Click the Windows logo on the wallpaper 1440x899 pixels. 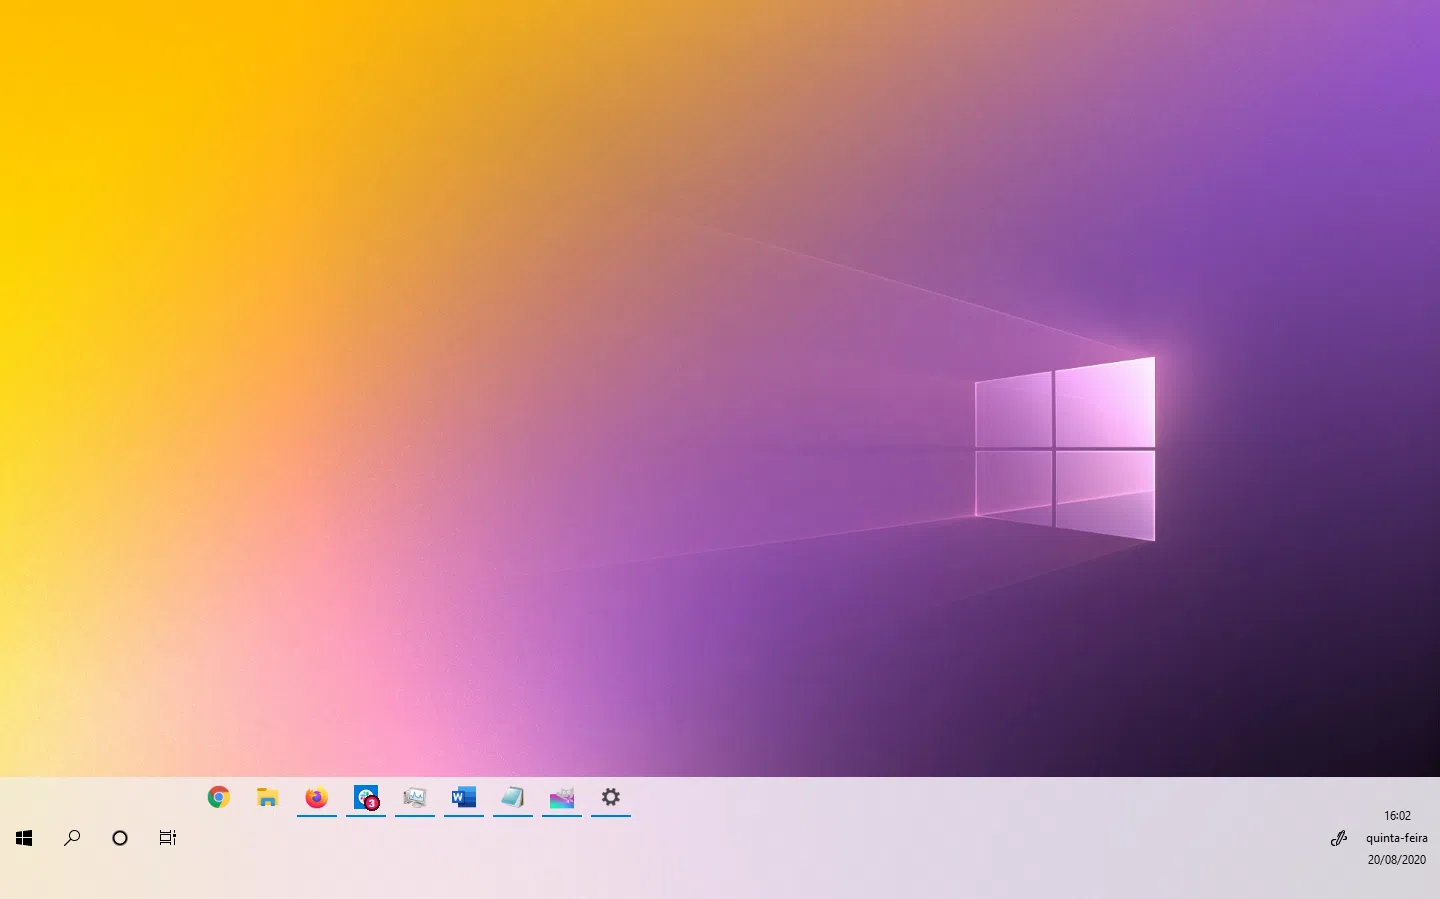click(1065, 448)
